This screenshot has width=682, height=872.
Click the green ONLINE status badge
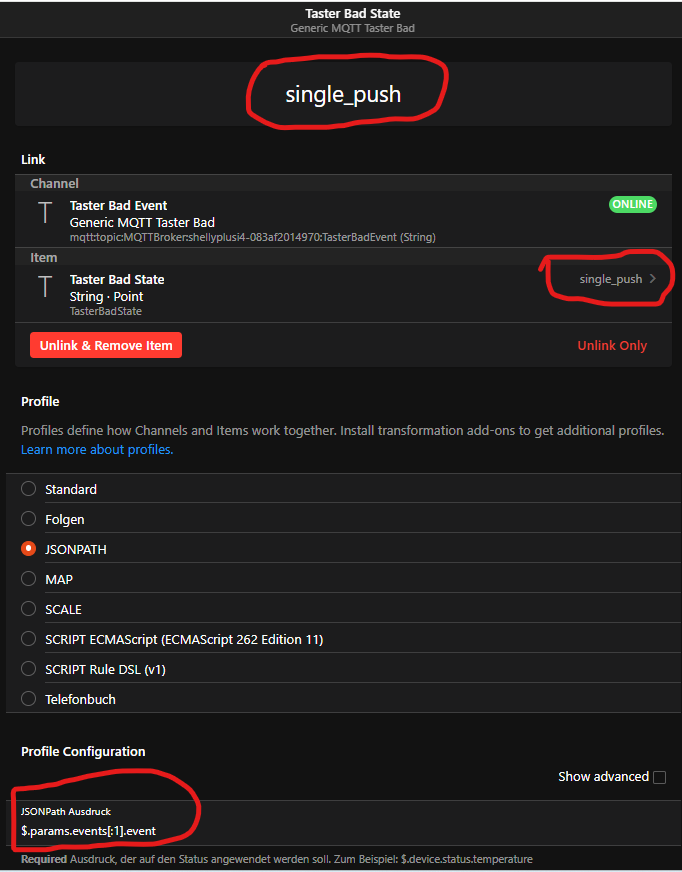point(633,204)
